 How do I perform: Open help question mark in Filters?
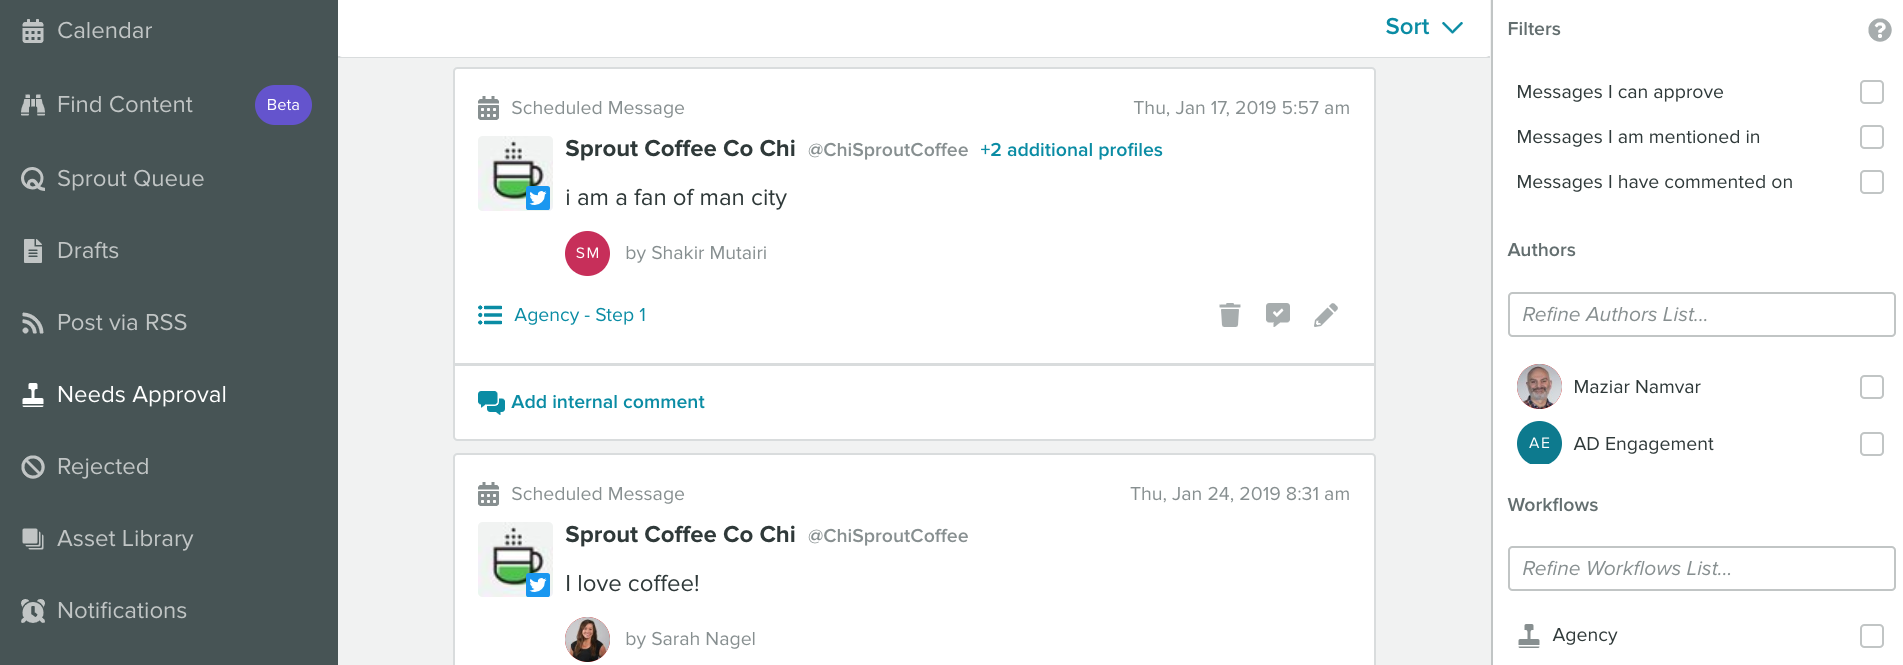(x=1880, y=30)
